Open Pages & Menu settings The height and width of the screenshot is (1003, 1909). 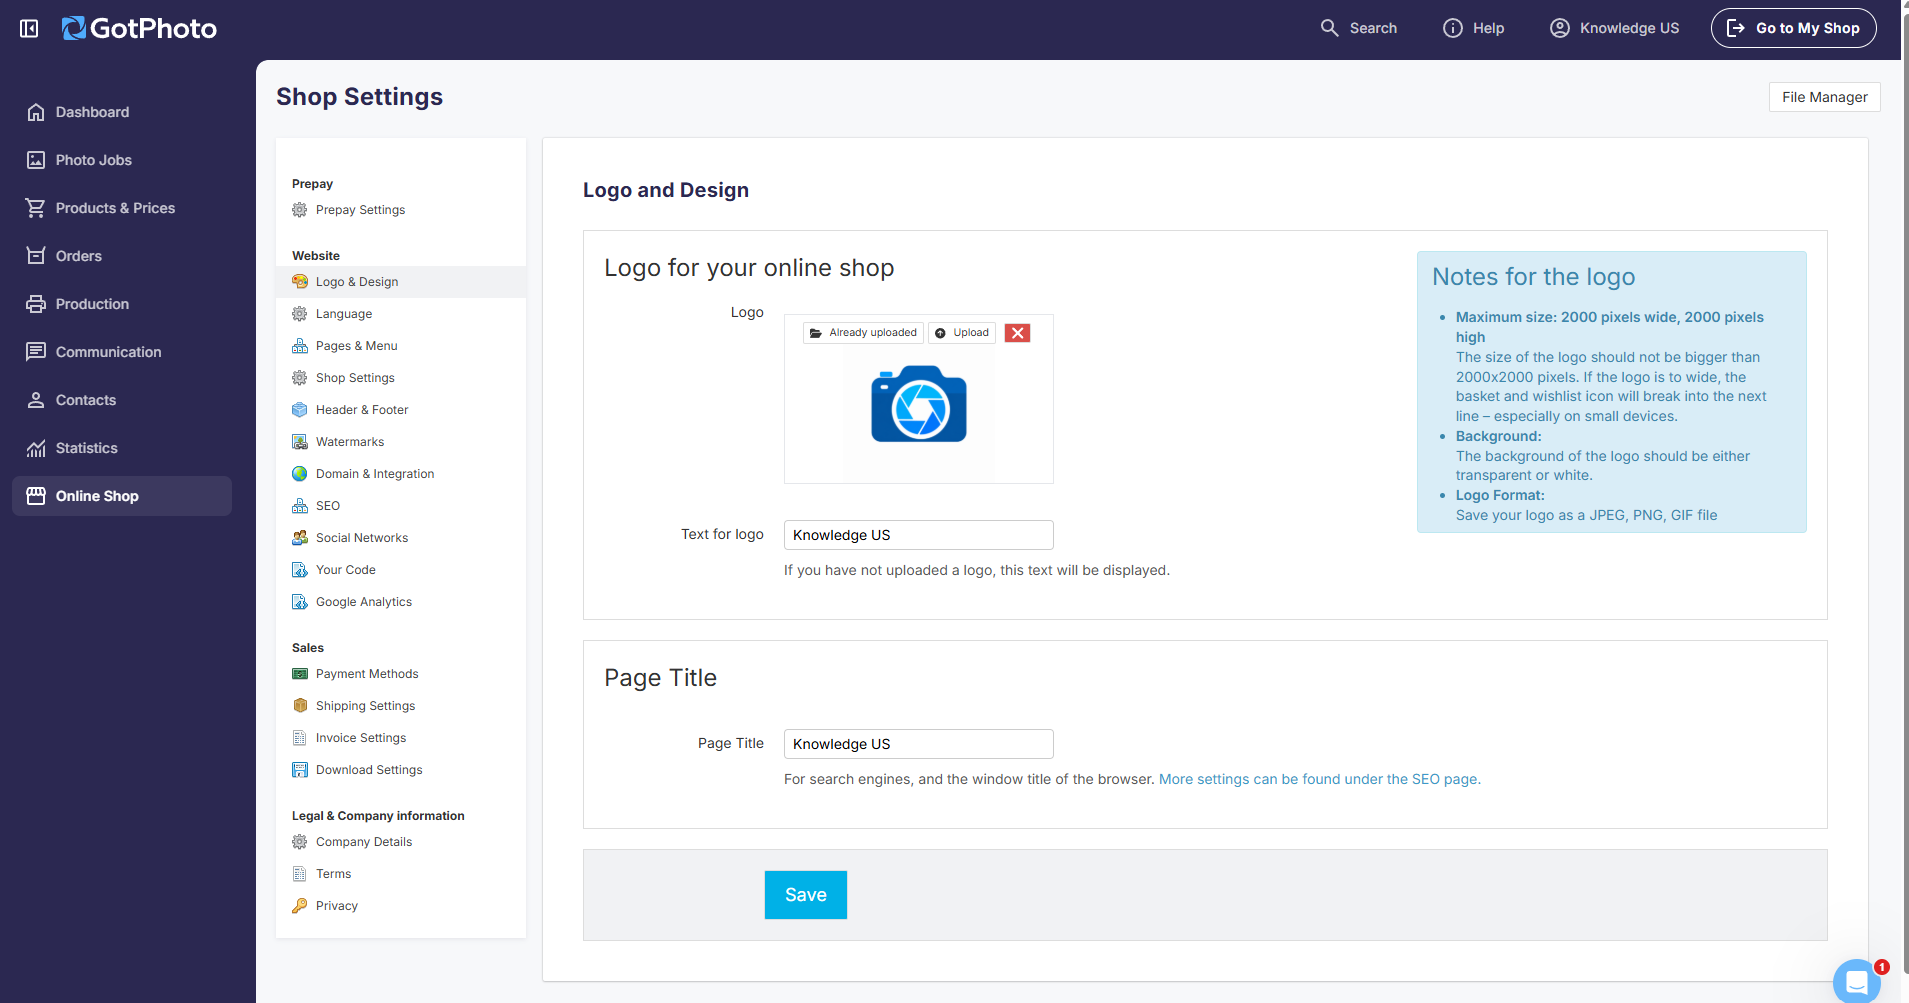click(x=401, y=346)
